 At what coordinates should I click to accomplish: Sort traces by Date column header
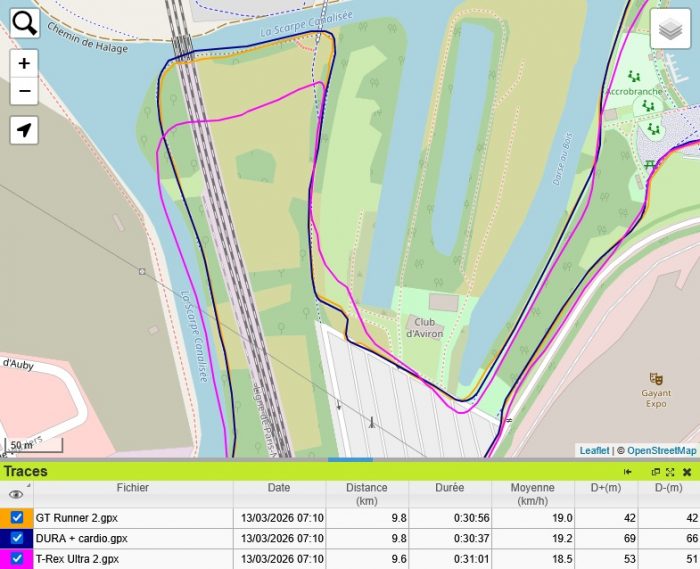(279, 488)
